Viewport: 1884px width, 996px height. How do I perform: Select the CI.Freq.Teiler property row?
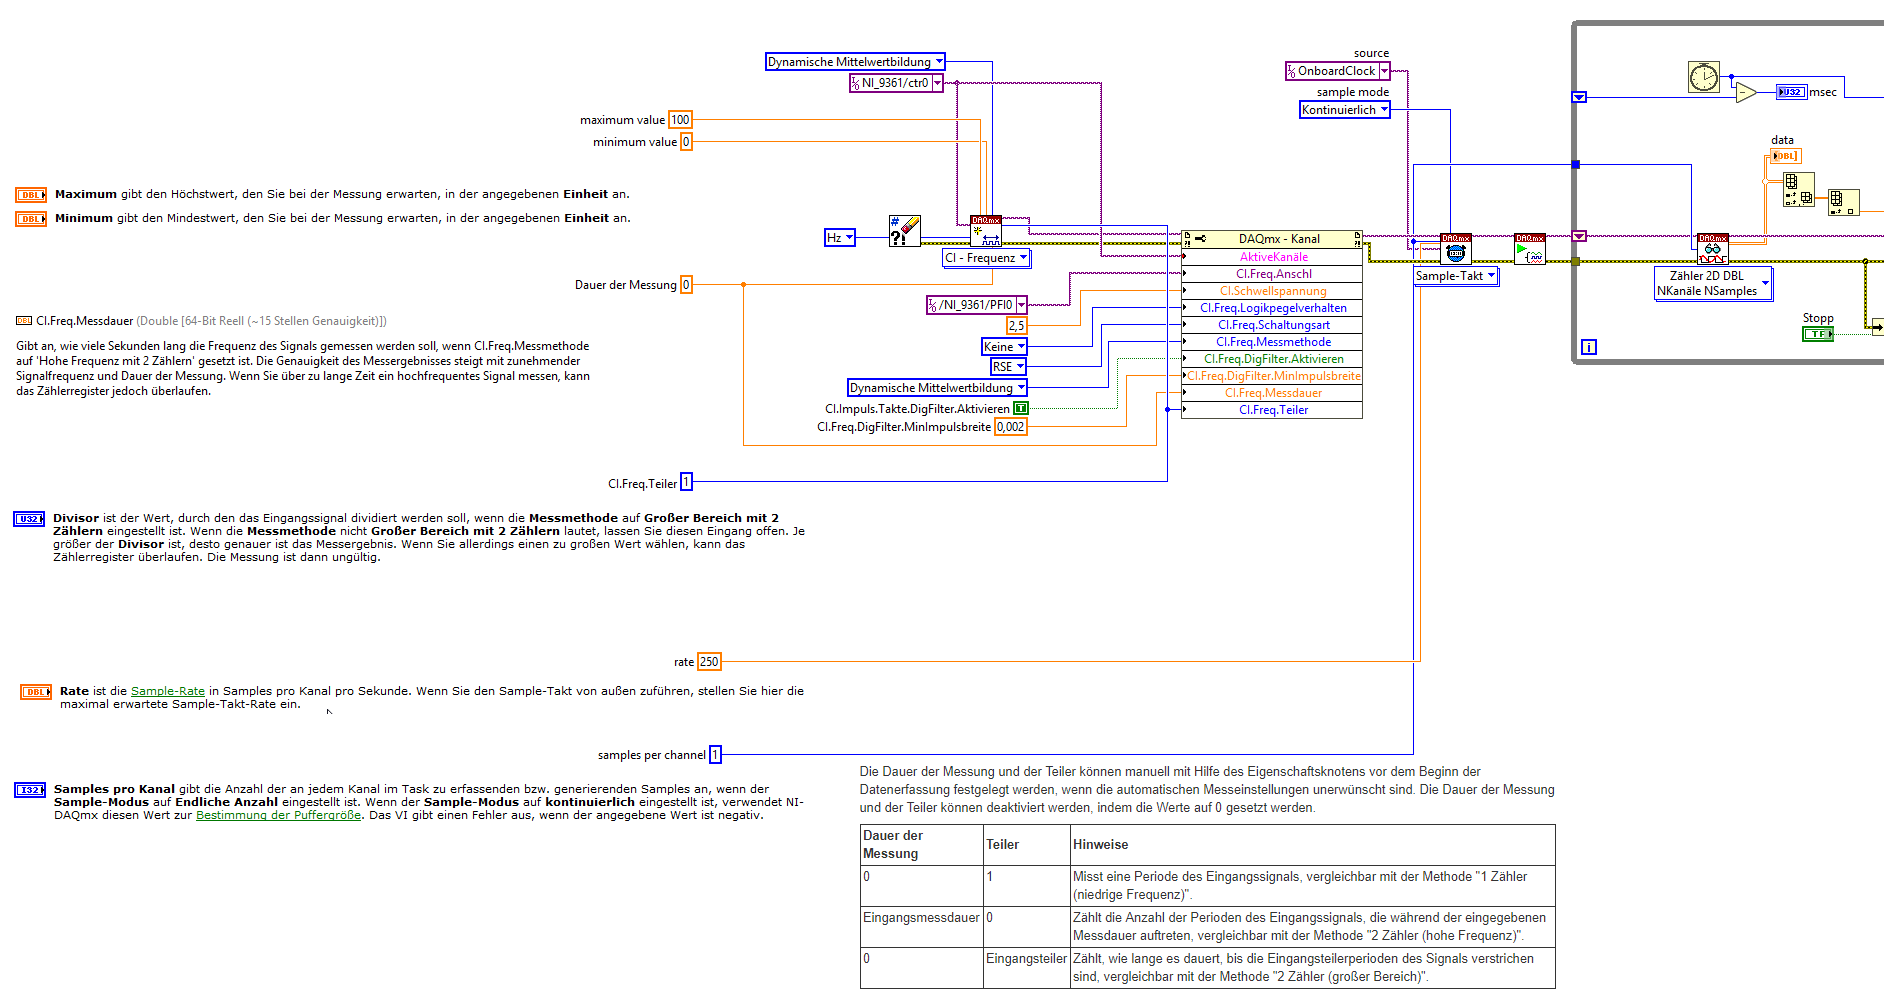click(x=1272, y=410)
